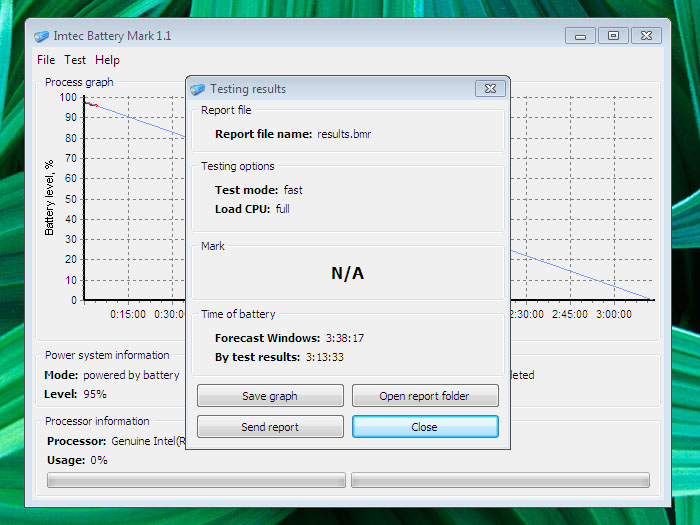Click the right progress bar at bottom
The width and height of the screenshot is (700, 525).
click(x=500, y=480)
